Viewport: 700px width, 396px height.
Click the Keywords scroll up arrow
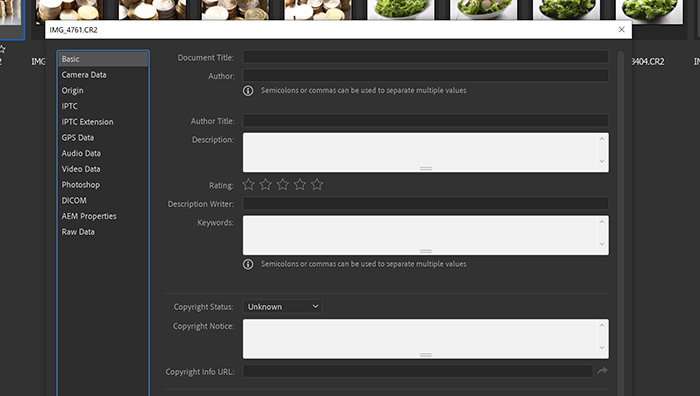pyautogui.click(x=602, y=222)
